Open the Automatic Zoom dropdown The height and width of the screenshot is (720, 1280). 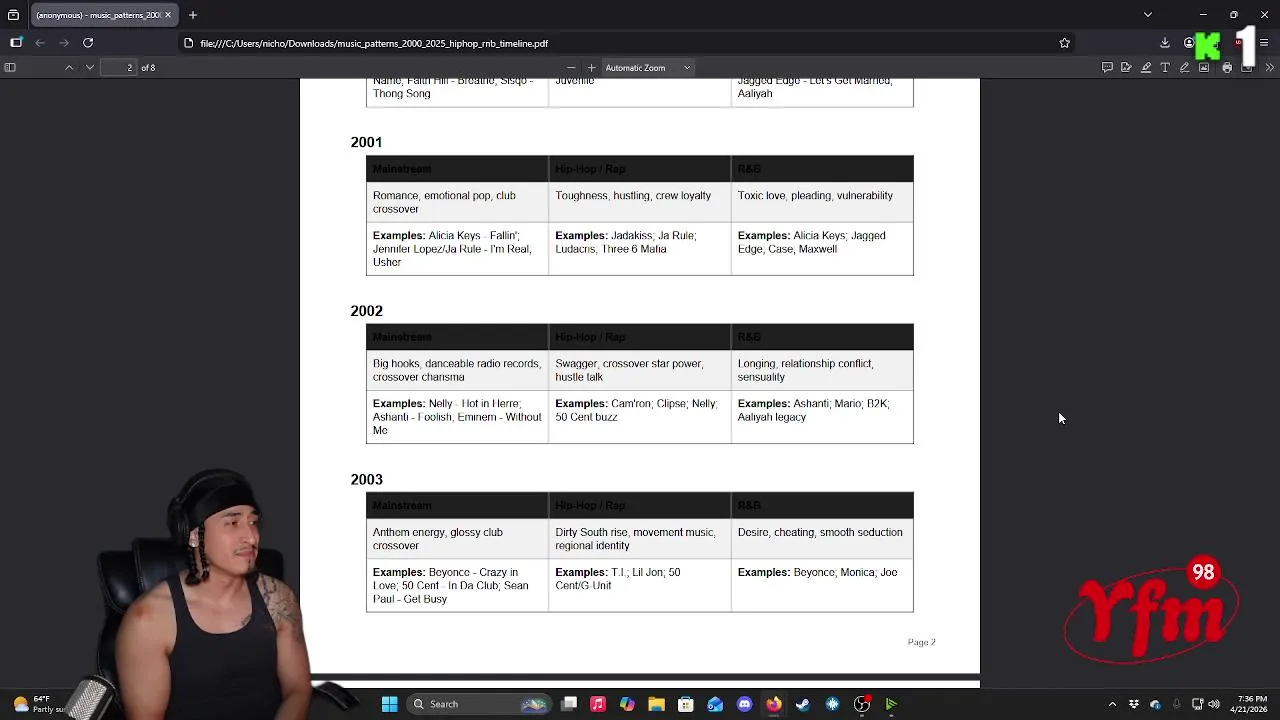coord(648,68)
